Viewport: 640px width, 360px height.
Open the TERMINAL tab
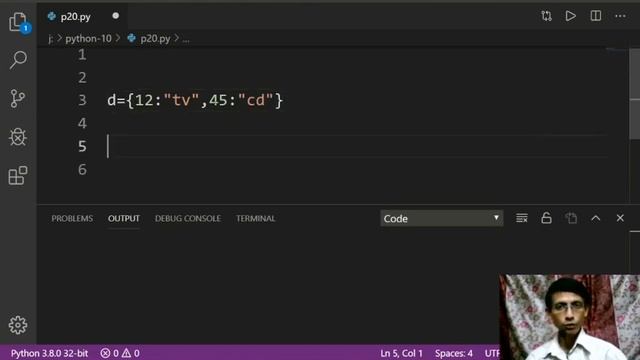point(256,218)
